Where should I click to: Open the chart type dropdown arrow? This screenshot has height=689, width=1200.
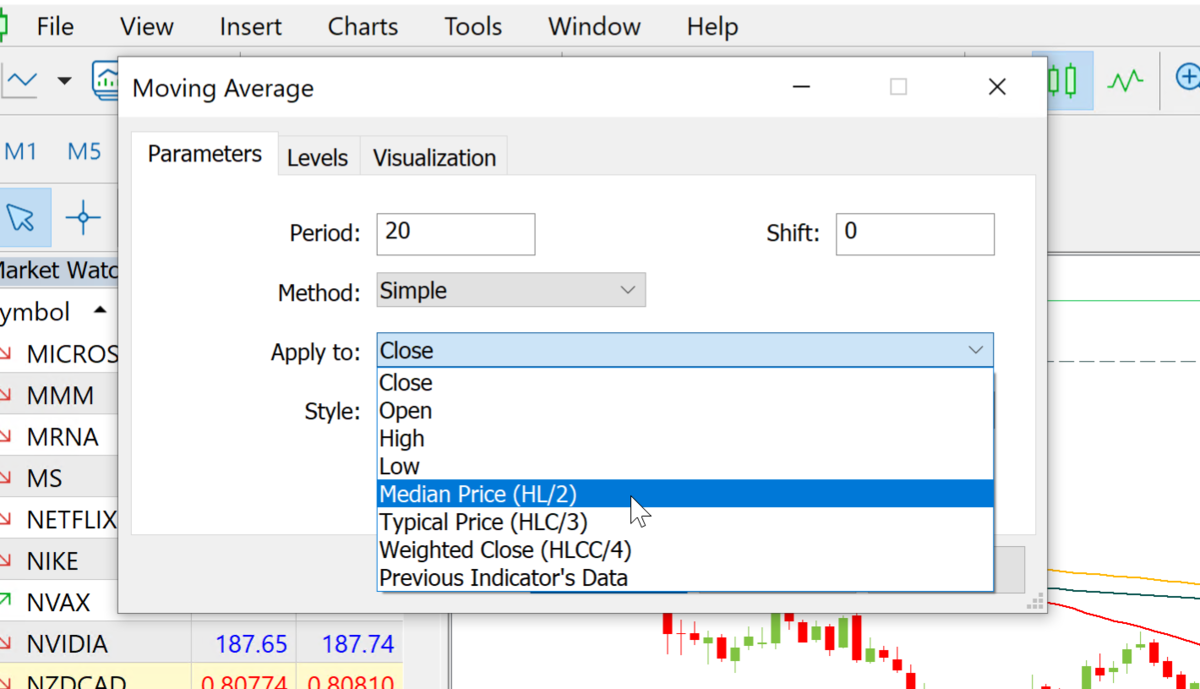click(x=65, y=79)
